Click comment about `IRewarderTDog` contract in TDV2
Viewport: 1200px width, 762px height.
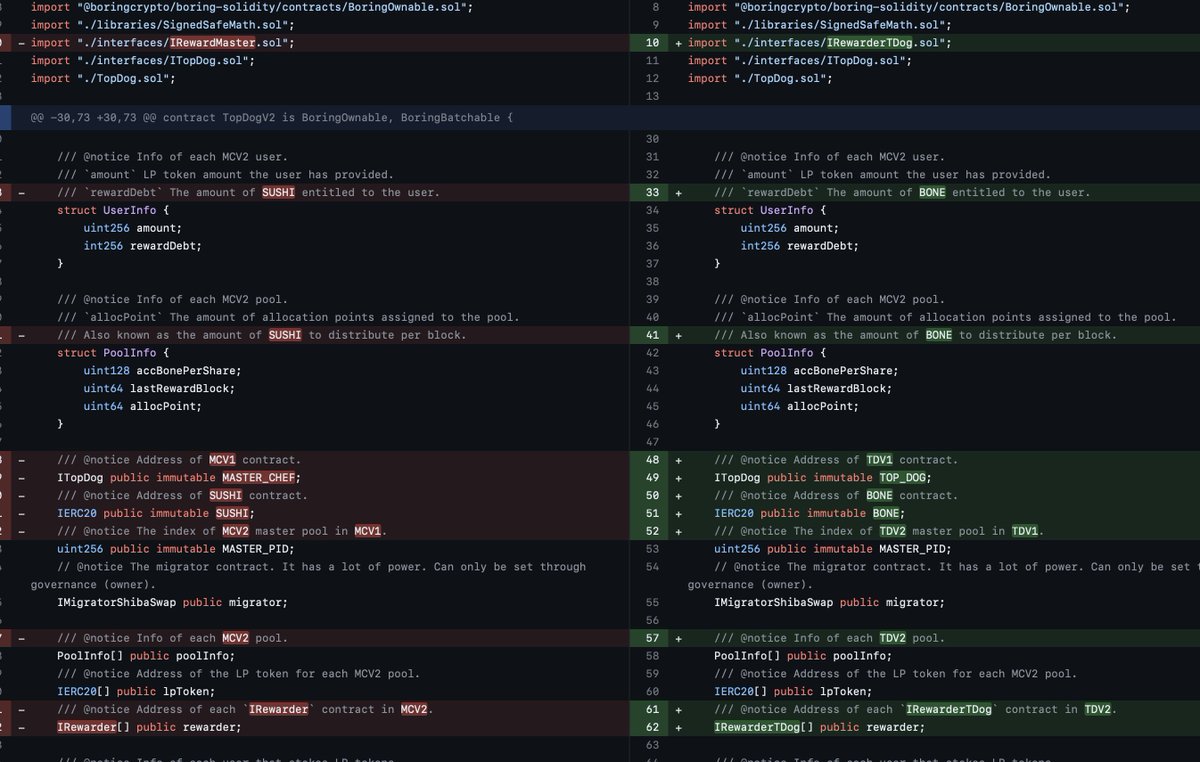(x=915, y=709)
